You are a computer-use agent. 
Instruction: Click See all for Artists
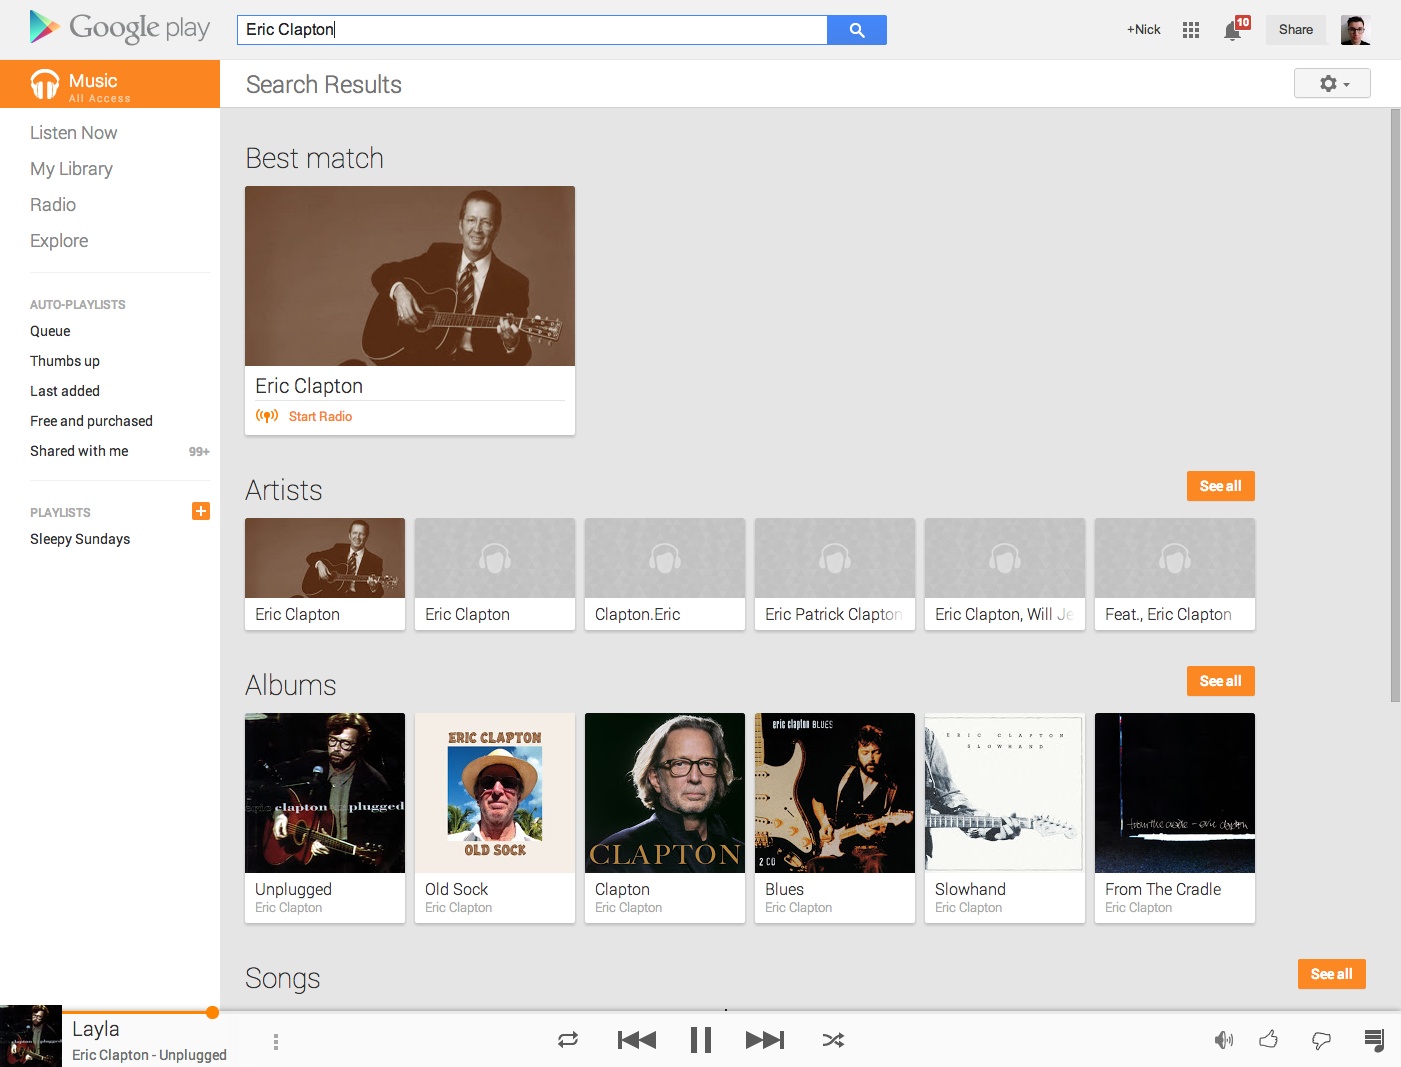pyautogui.click(x=1220, y=486)
